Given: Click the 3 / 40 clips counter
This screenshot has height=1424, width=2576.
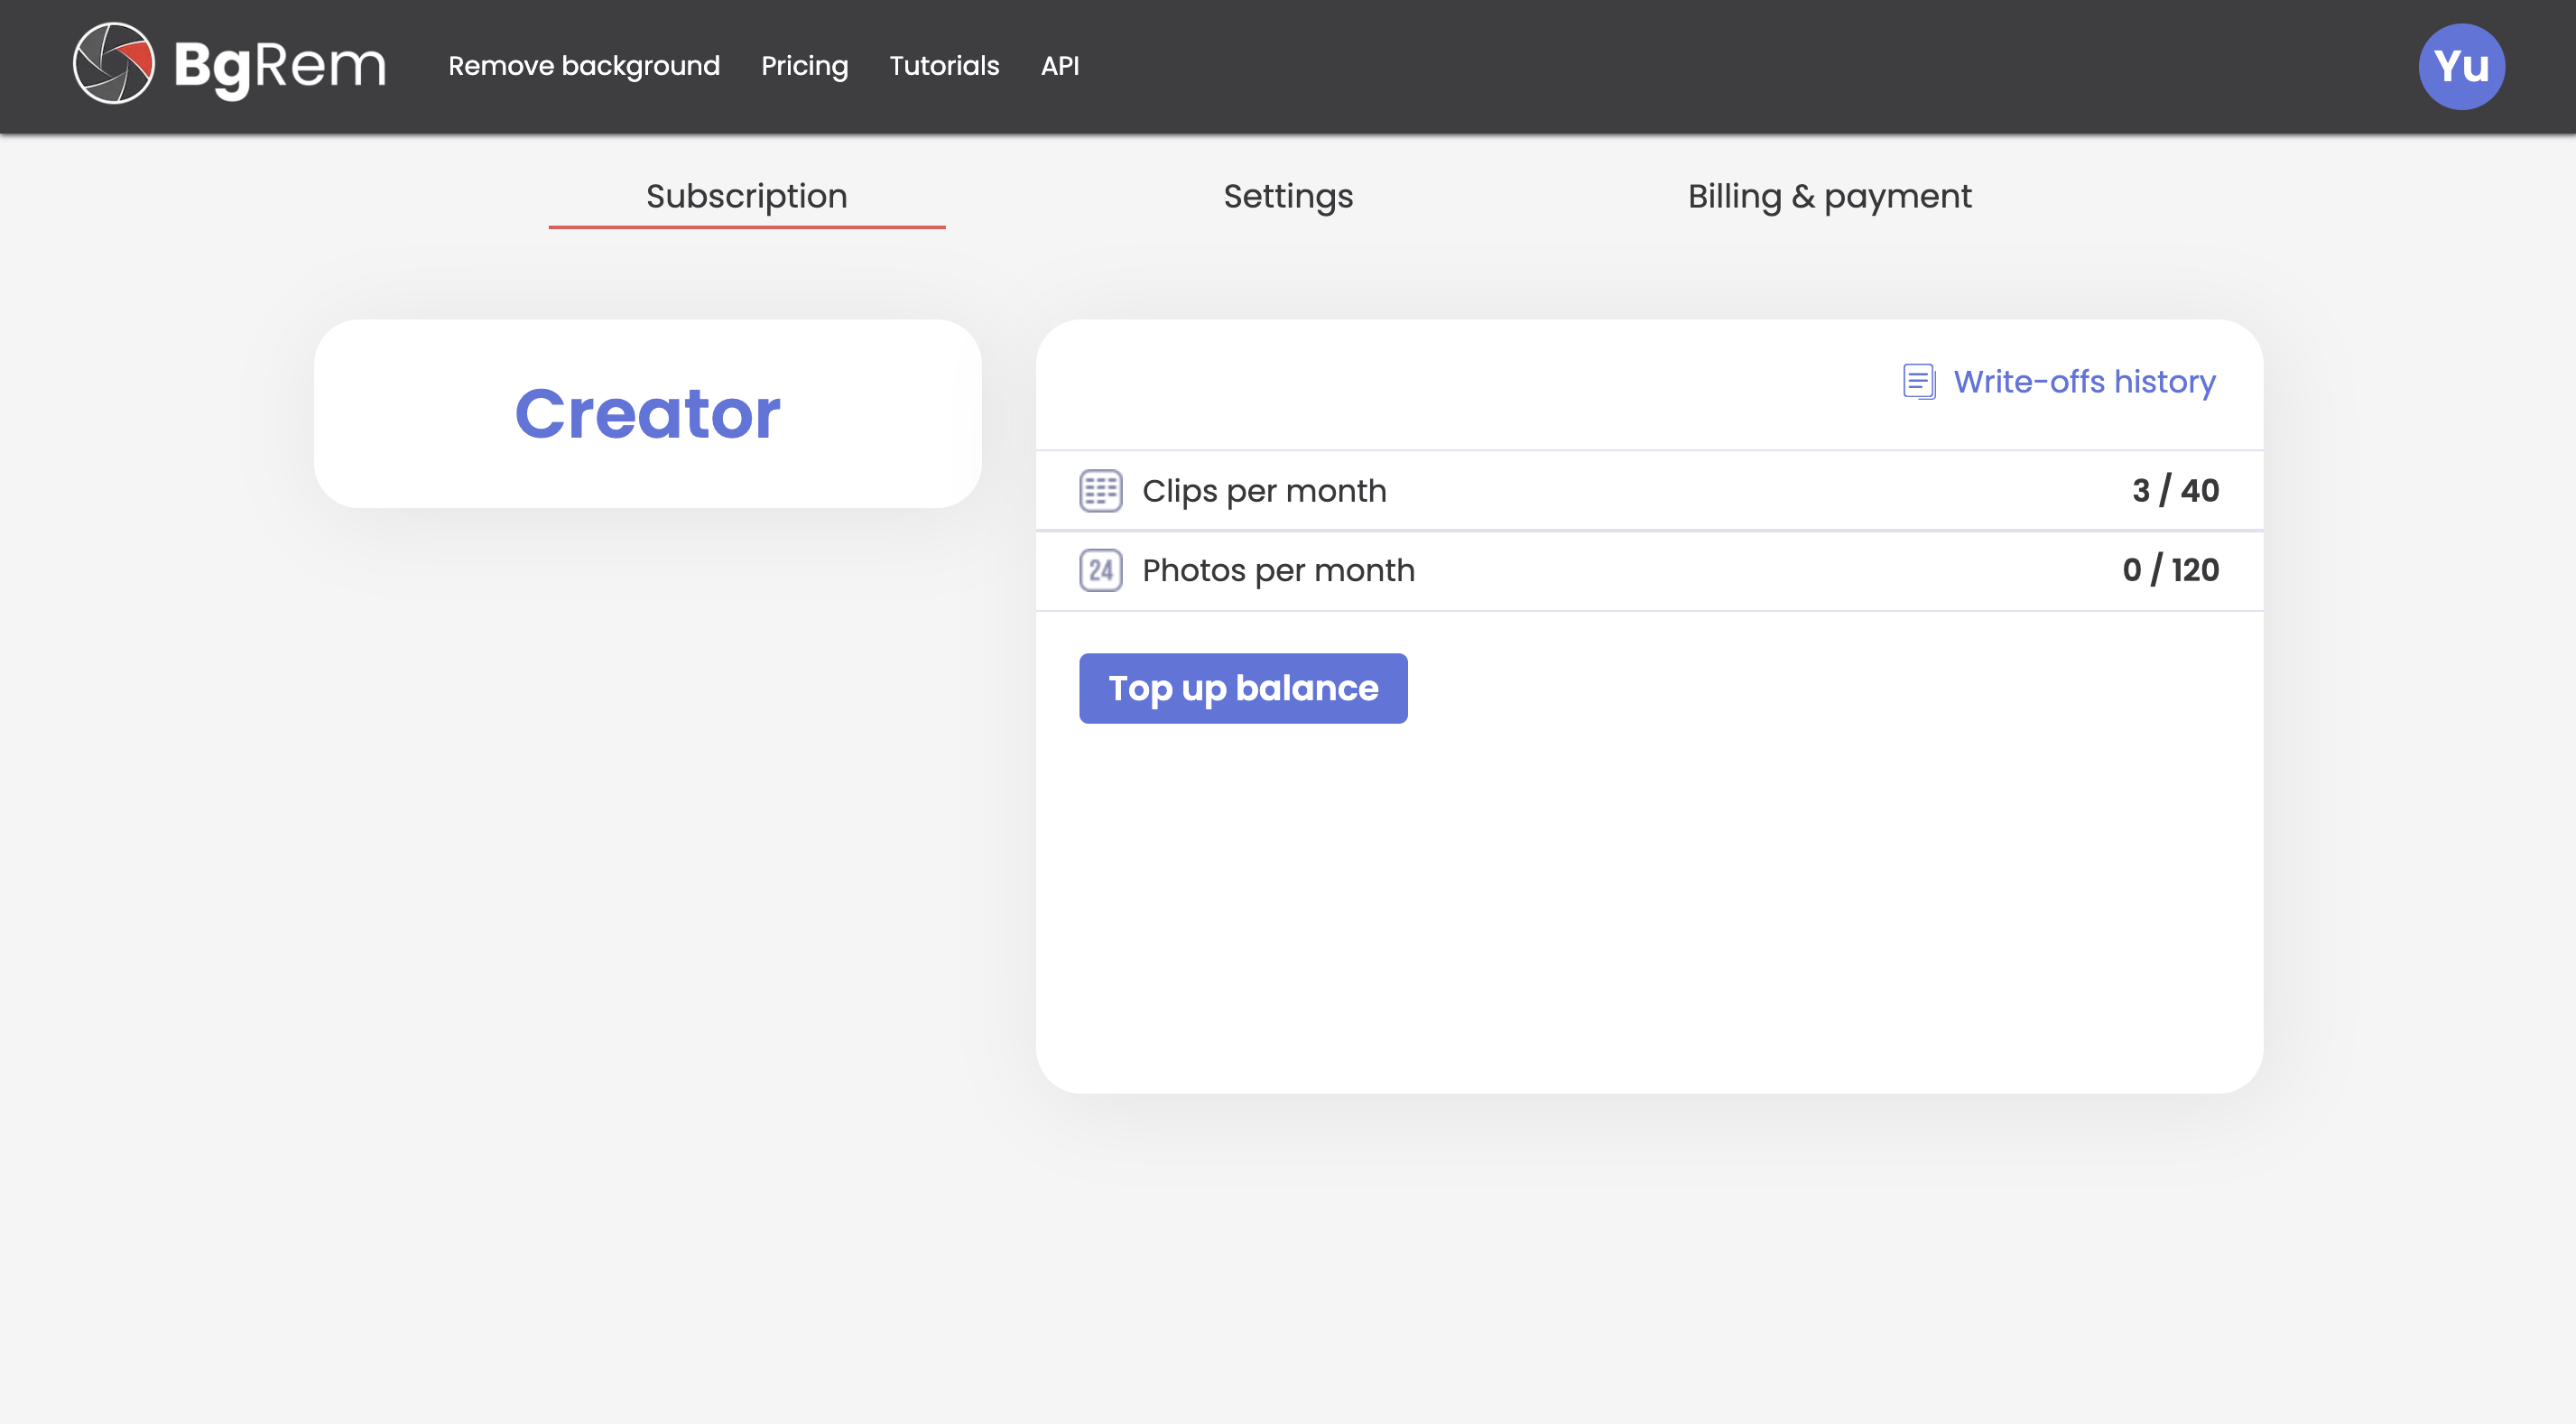Looking at the screenshot, I should point(2175,491).
